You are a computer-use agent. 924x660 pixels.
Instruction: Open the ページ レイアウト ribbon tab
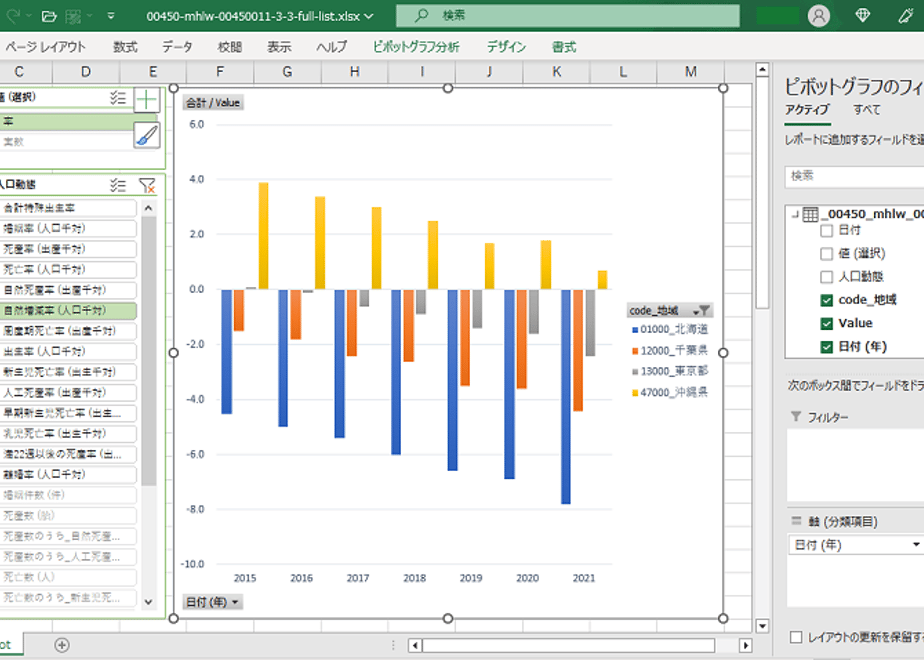[46, 47]
